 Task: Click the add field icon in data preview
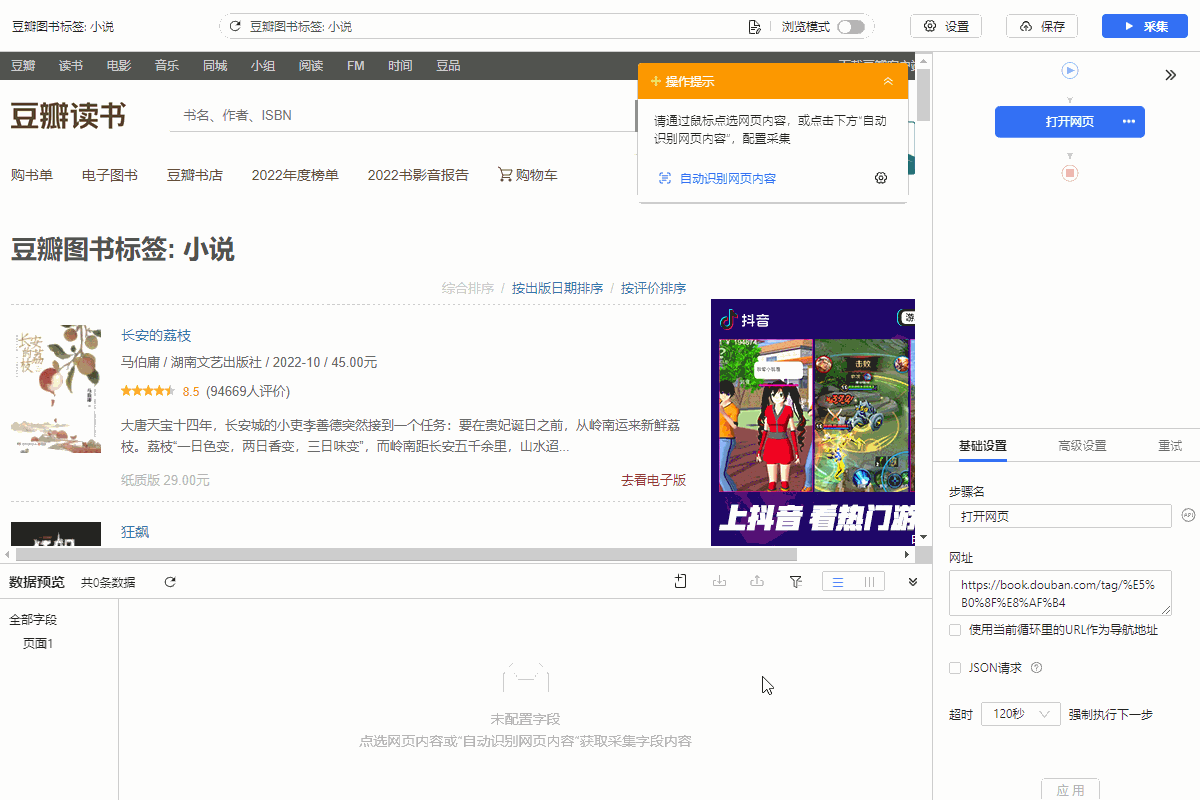(x=681, y=582)
